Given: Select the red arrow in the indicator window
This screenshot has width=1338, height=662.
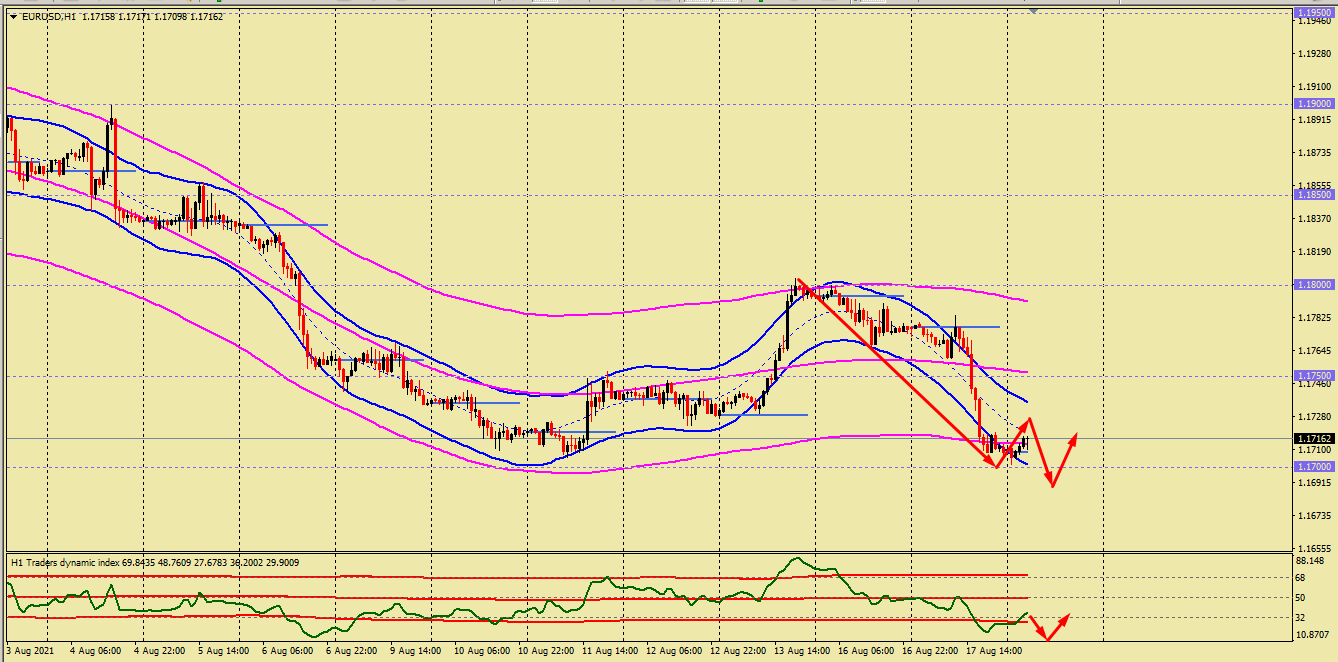Looking at the screenshot, I should click(1050, 628).
